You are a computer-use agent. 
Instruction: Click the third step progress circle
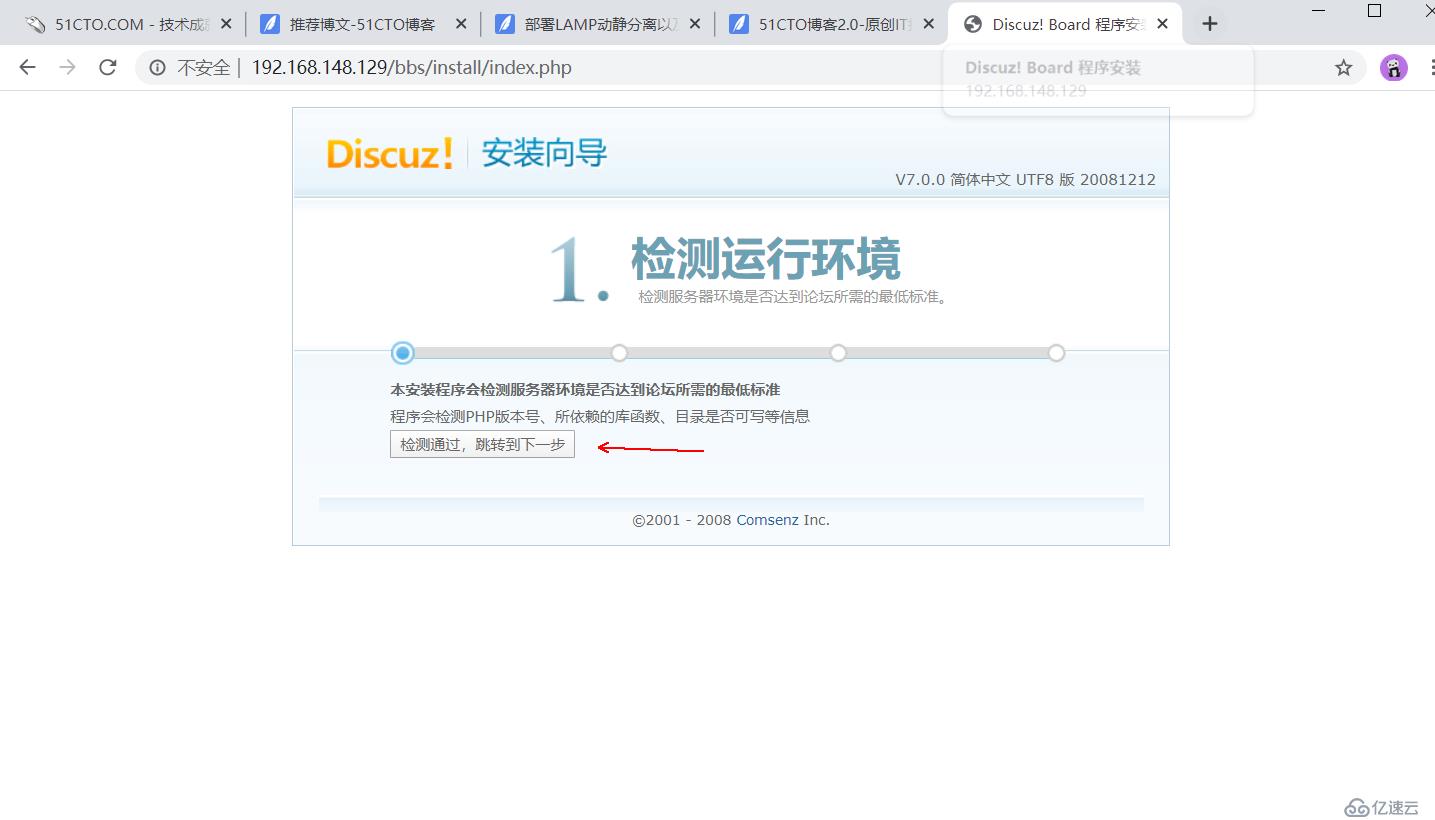click(x=838, y=353)
